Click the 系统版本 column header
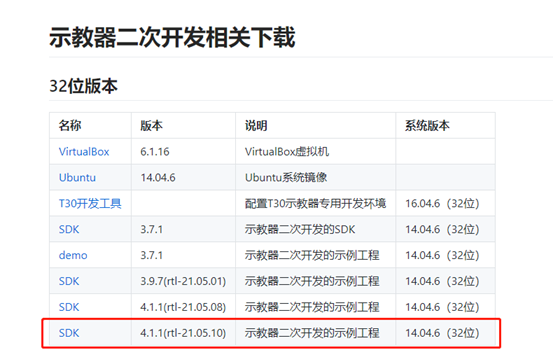 [x=427, y=126]
